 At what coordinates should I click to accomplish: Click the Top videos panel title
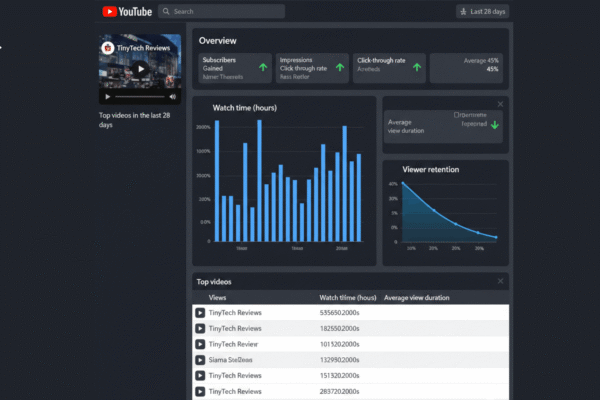point(214,282)
